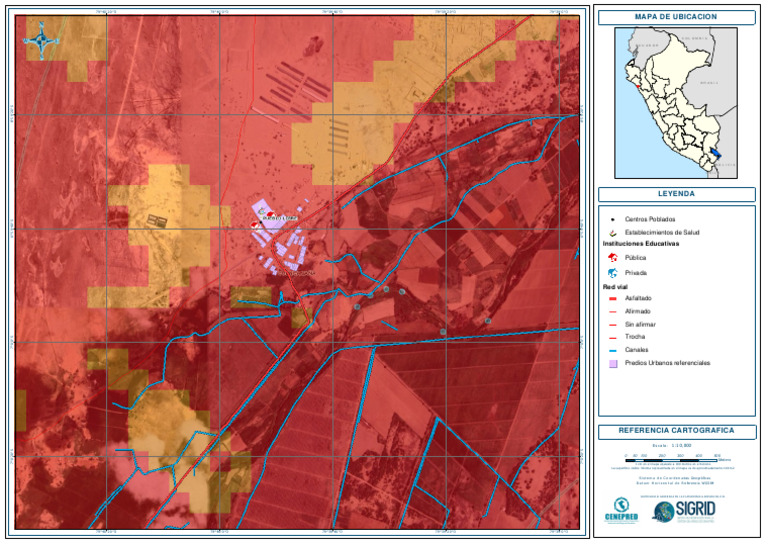Viewport: 768px width, 544px height.
Task: Click the LEYENDA header
Action: (676, 194)
